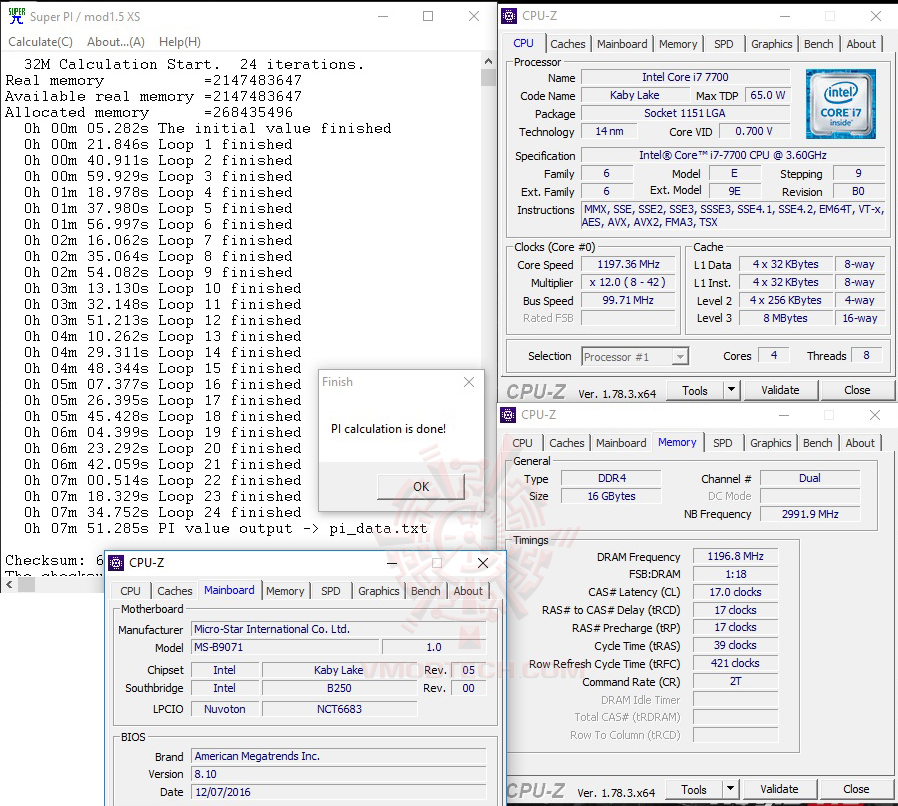The height and width of the screenshot is (806, 898).
Task: Switch to SPD tab in Memory CPU-Z window
Action: click(x=723, y=443)
